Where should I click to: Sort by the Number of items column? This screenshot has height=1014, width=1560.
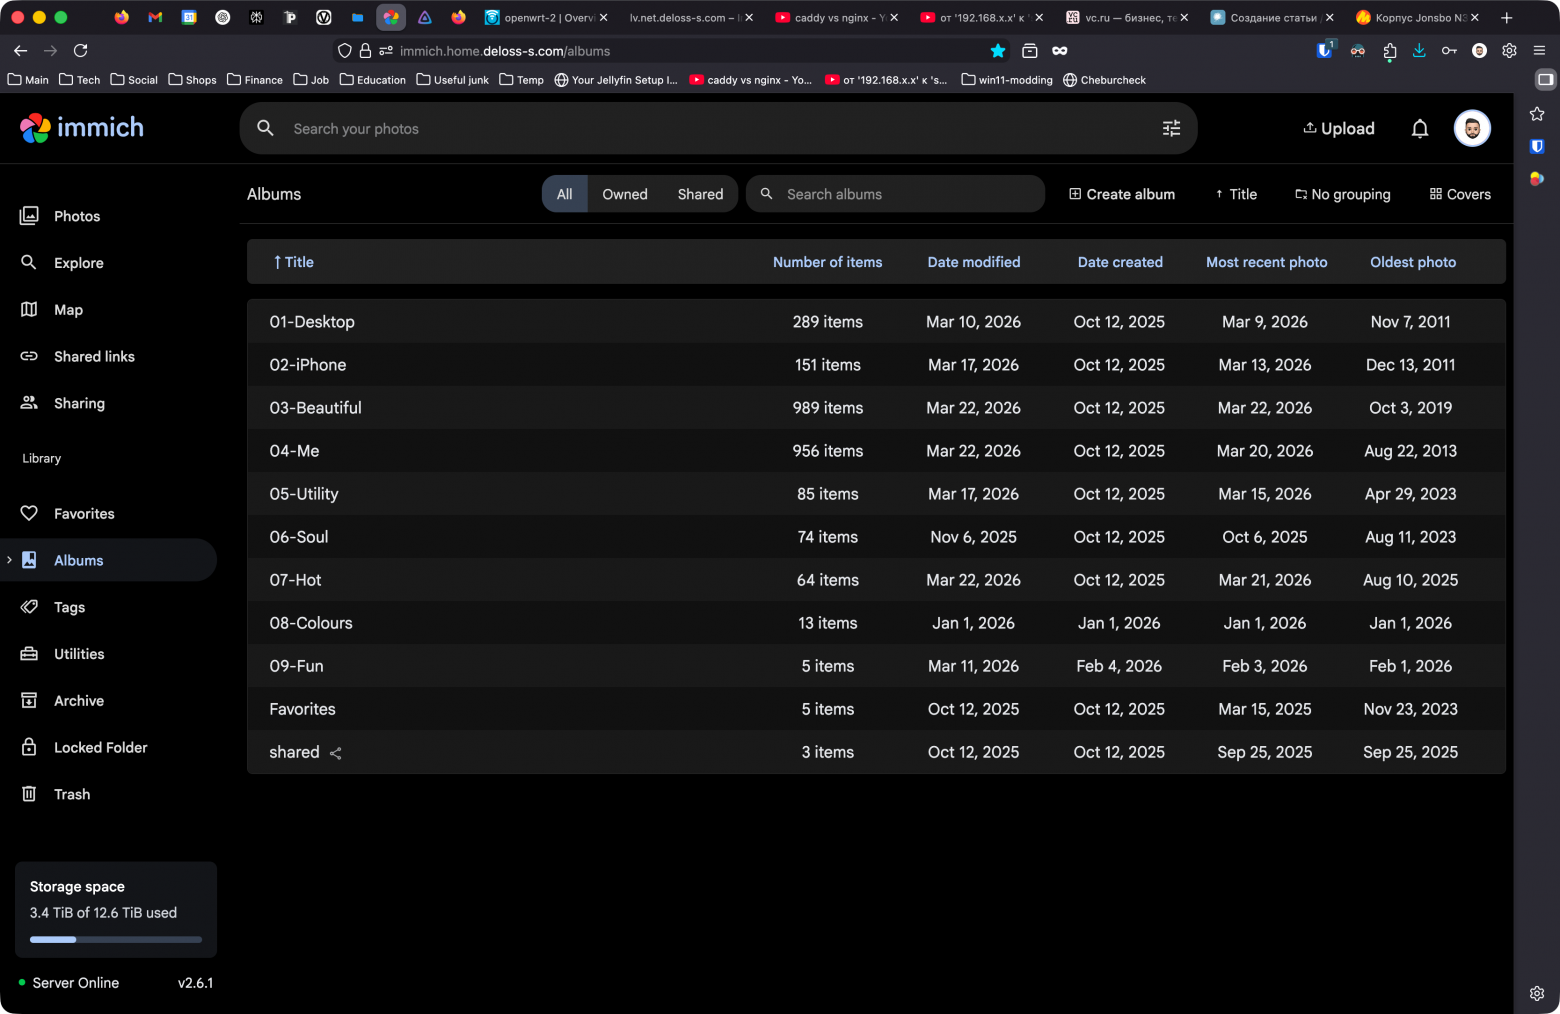point(827,262)
